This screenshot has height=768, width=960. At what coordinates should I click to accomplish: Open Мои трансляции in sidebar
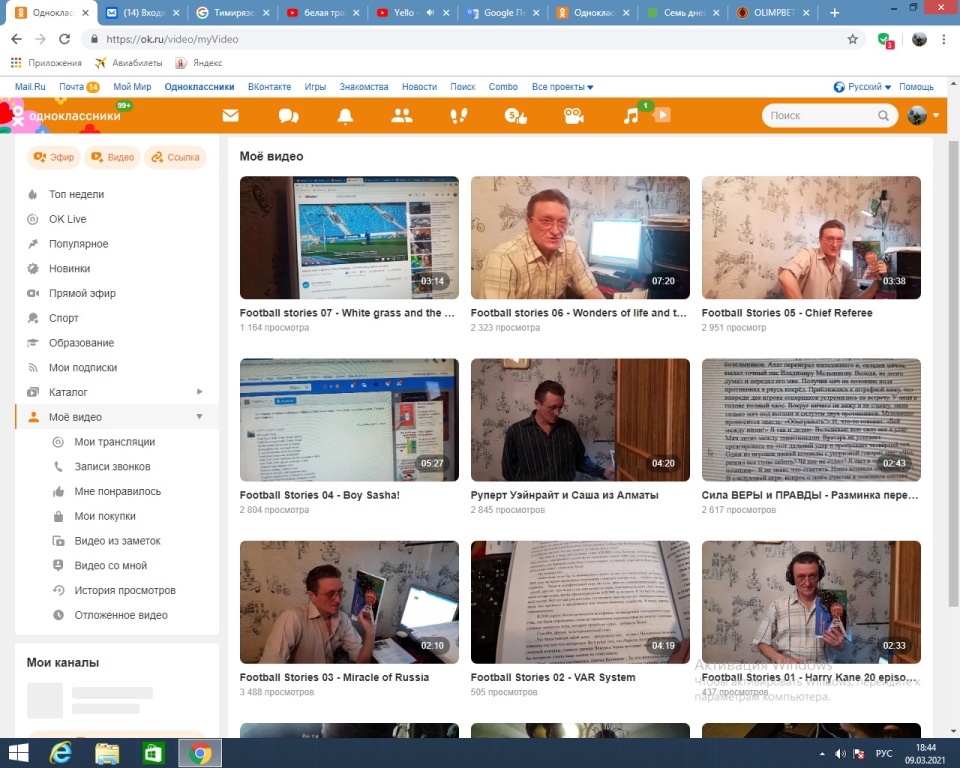[114, 442]
